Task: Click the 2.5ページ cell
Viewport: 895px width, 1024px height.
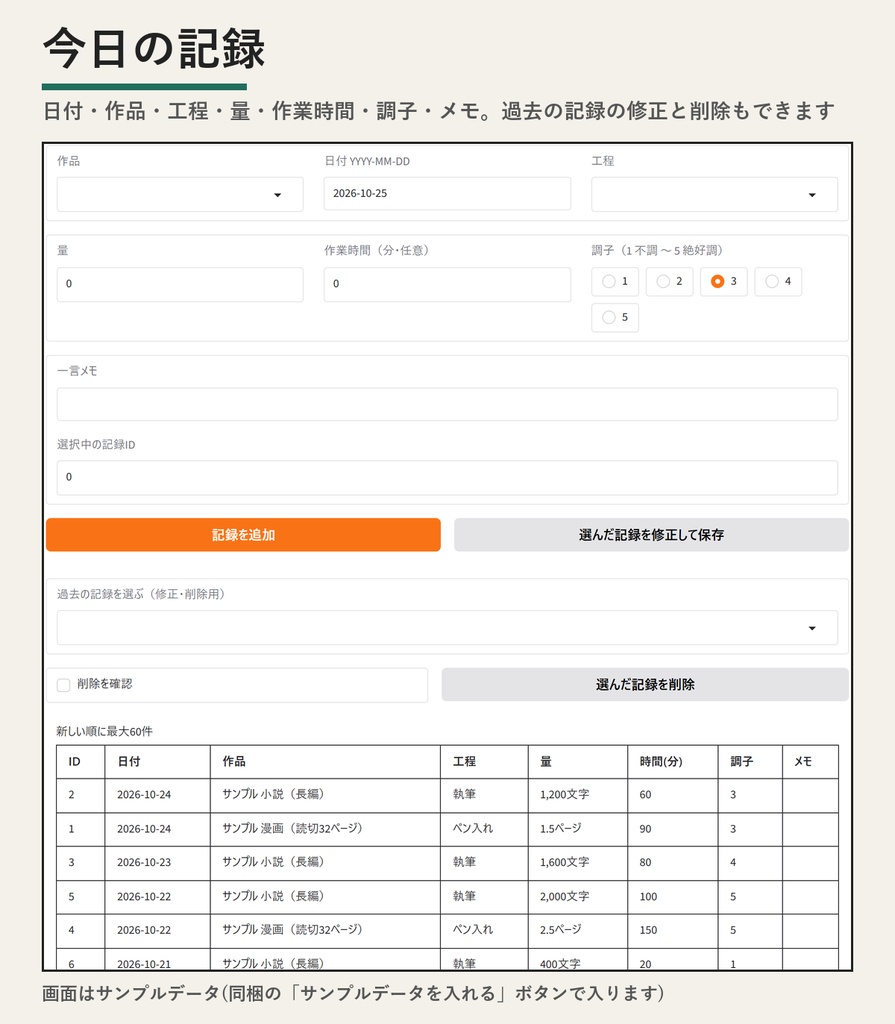Action: [578, 931]
